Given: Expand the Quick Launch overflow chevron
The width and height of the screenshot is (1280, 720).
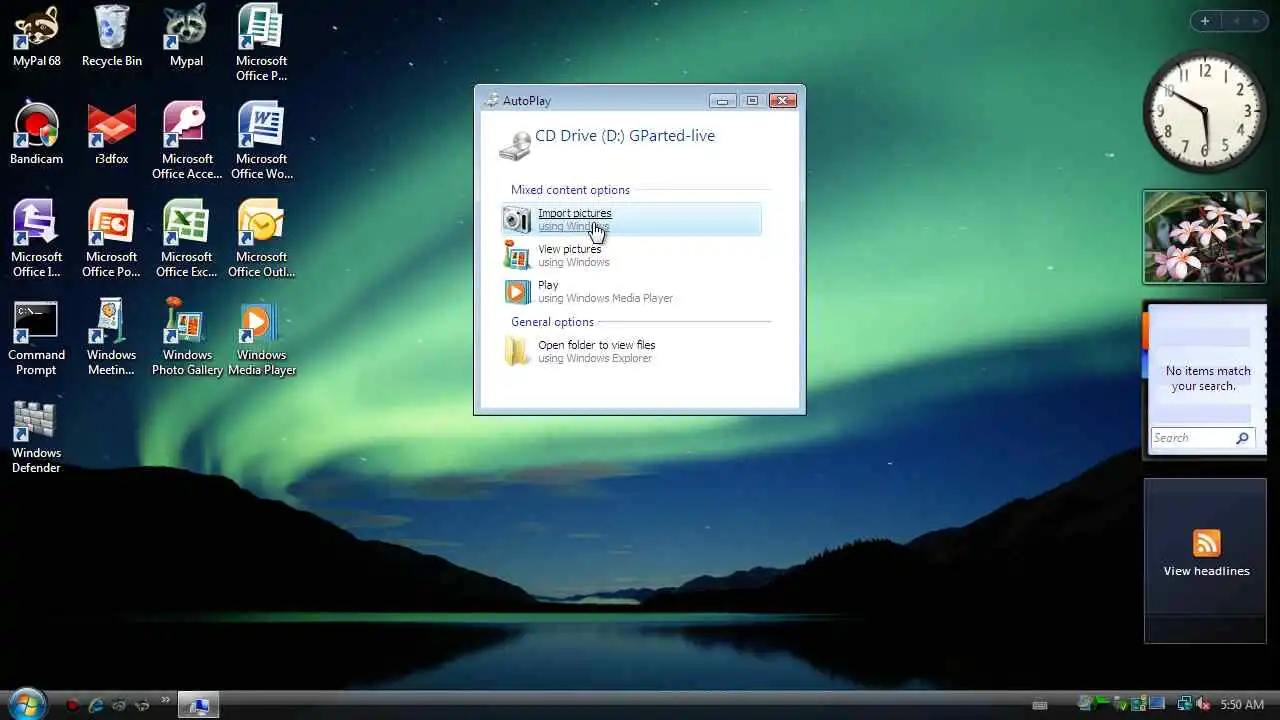Looking at the screenshot, I should point(165,700).
